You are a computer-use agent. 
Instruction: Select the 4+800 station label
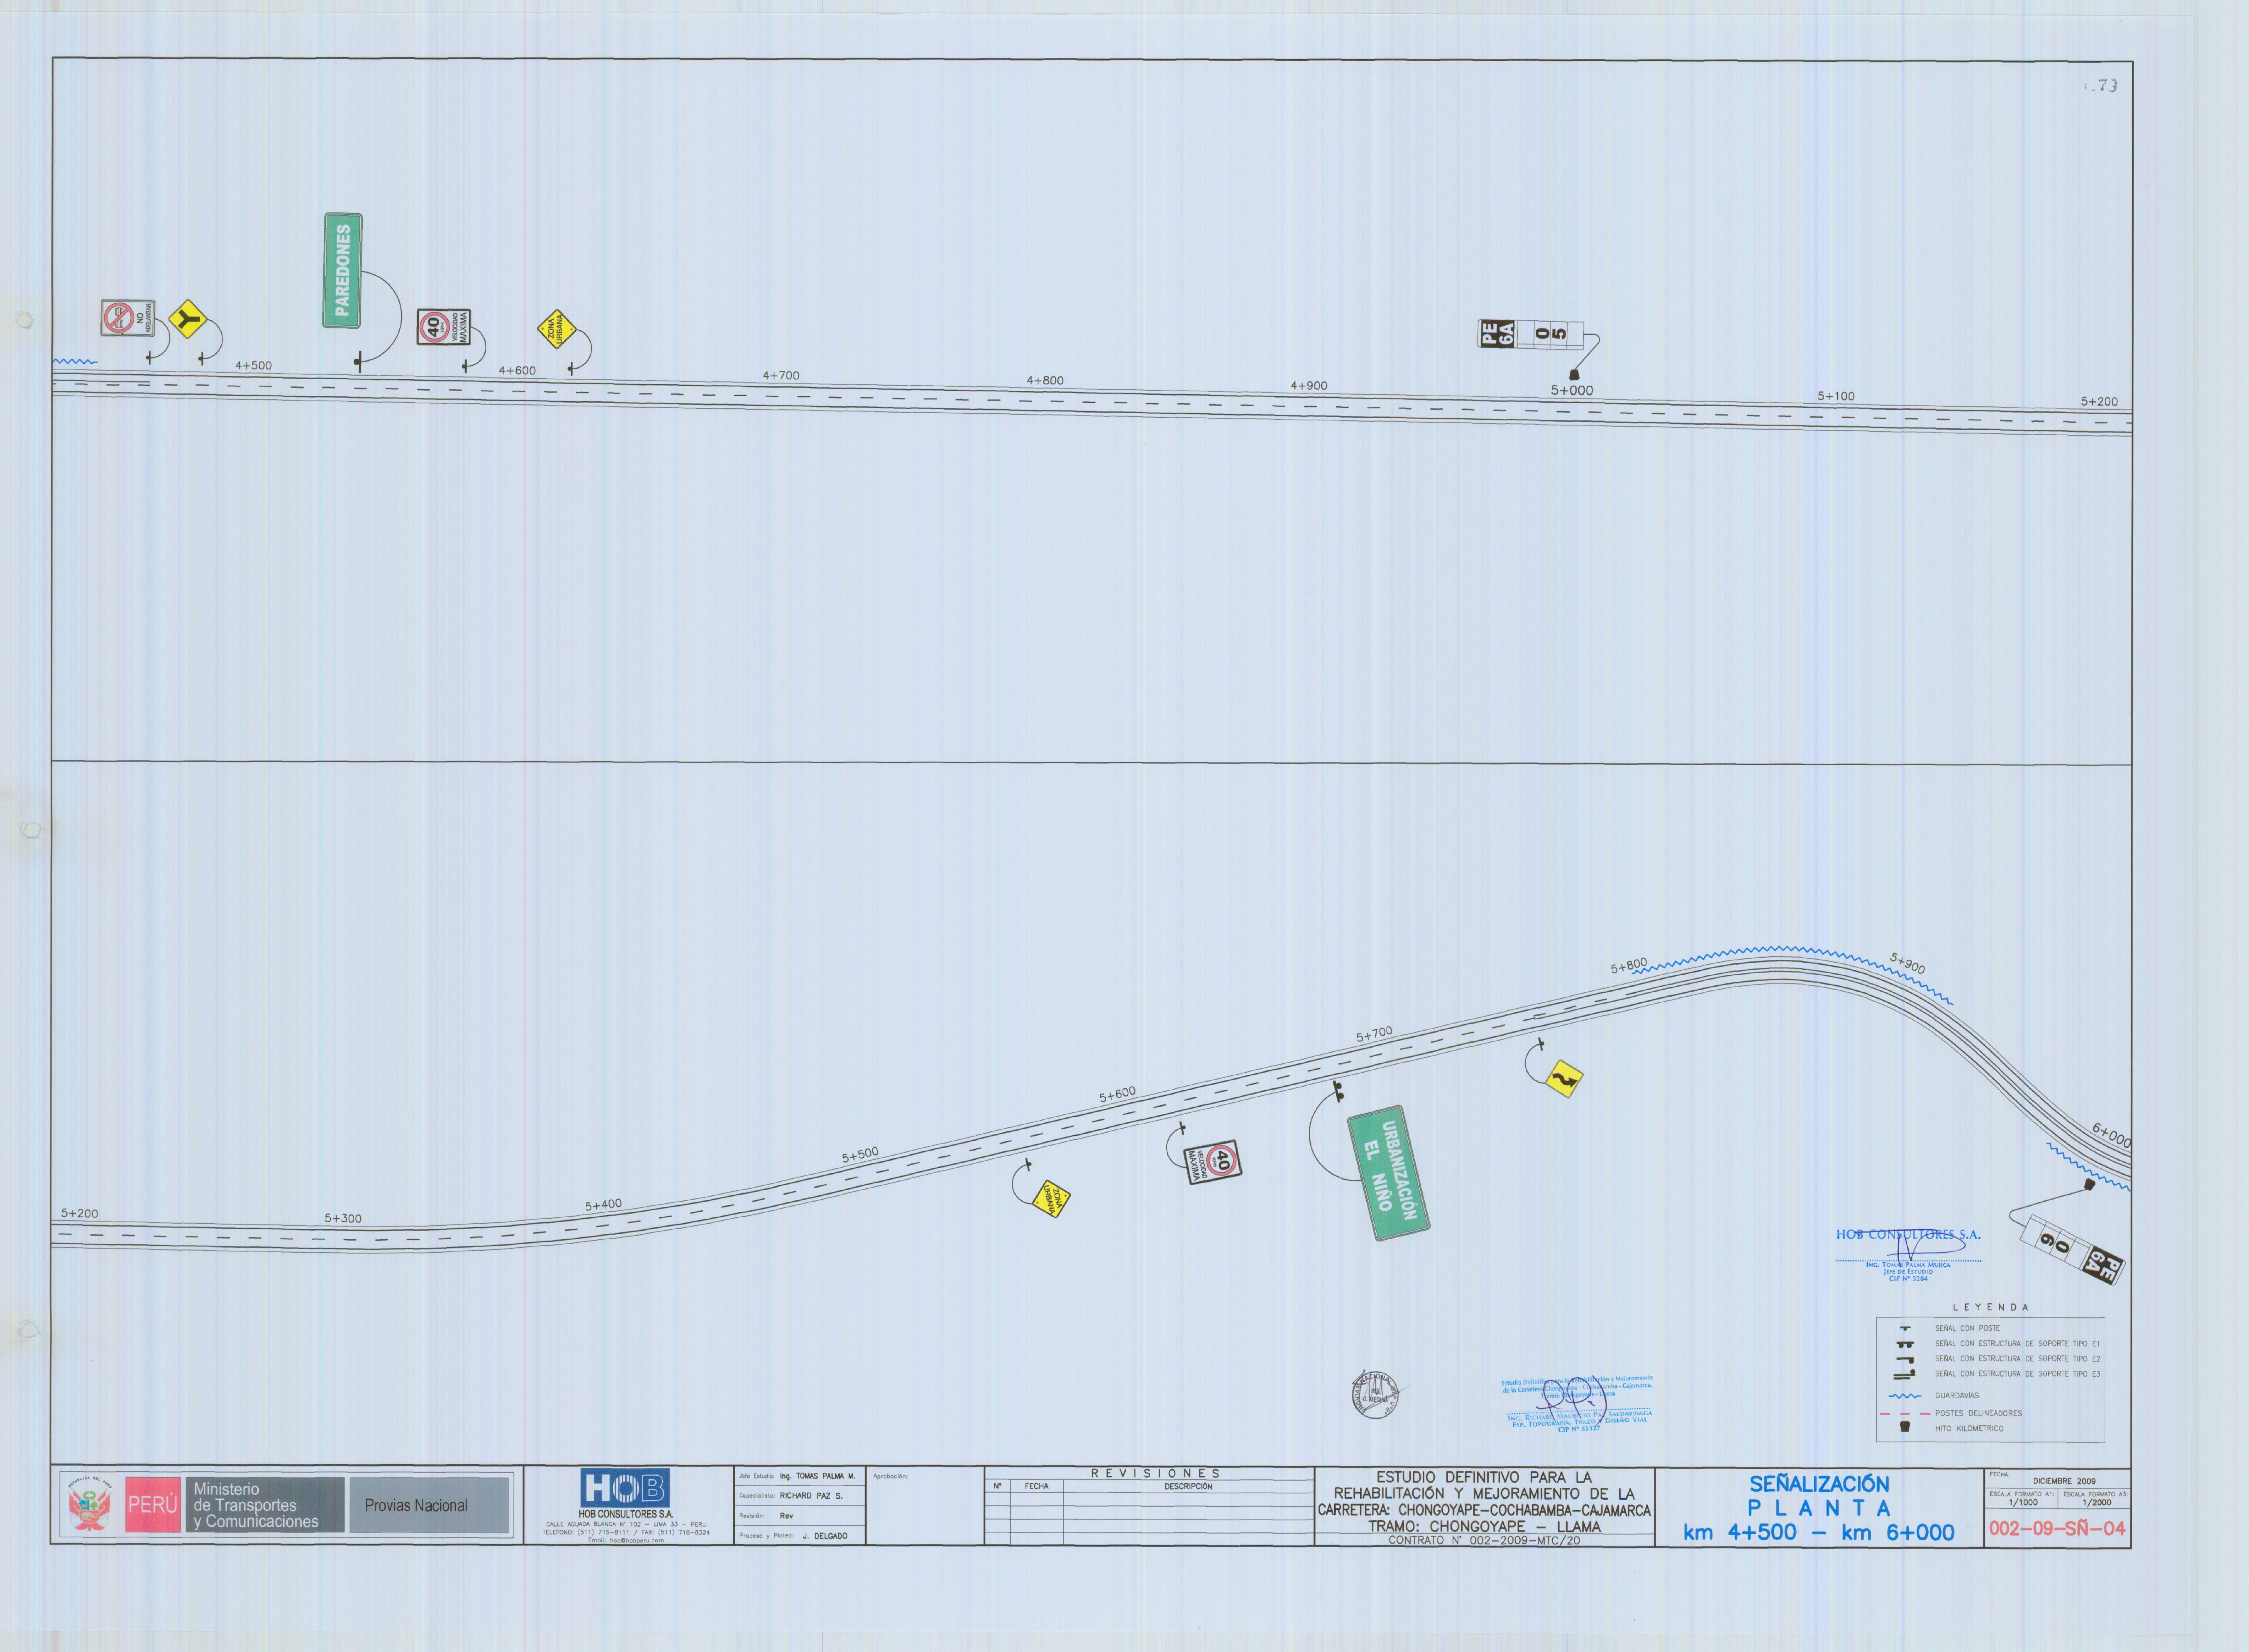[1045, 381]
